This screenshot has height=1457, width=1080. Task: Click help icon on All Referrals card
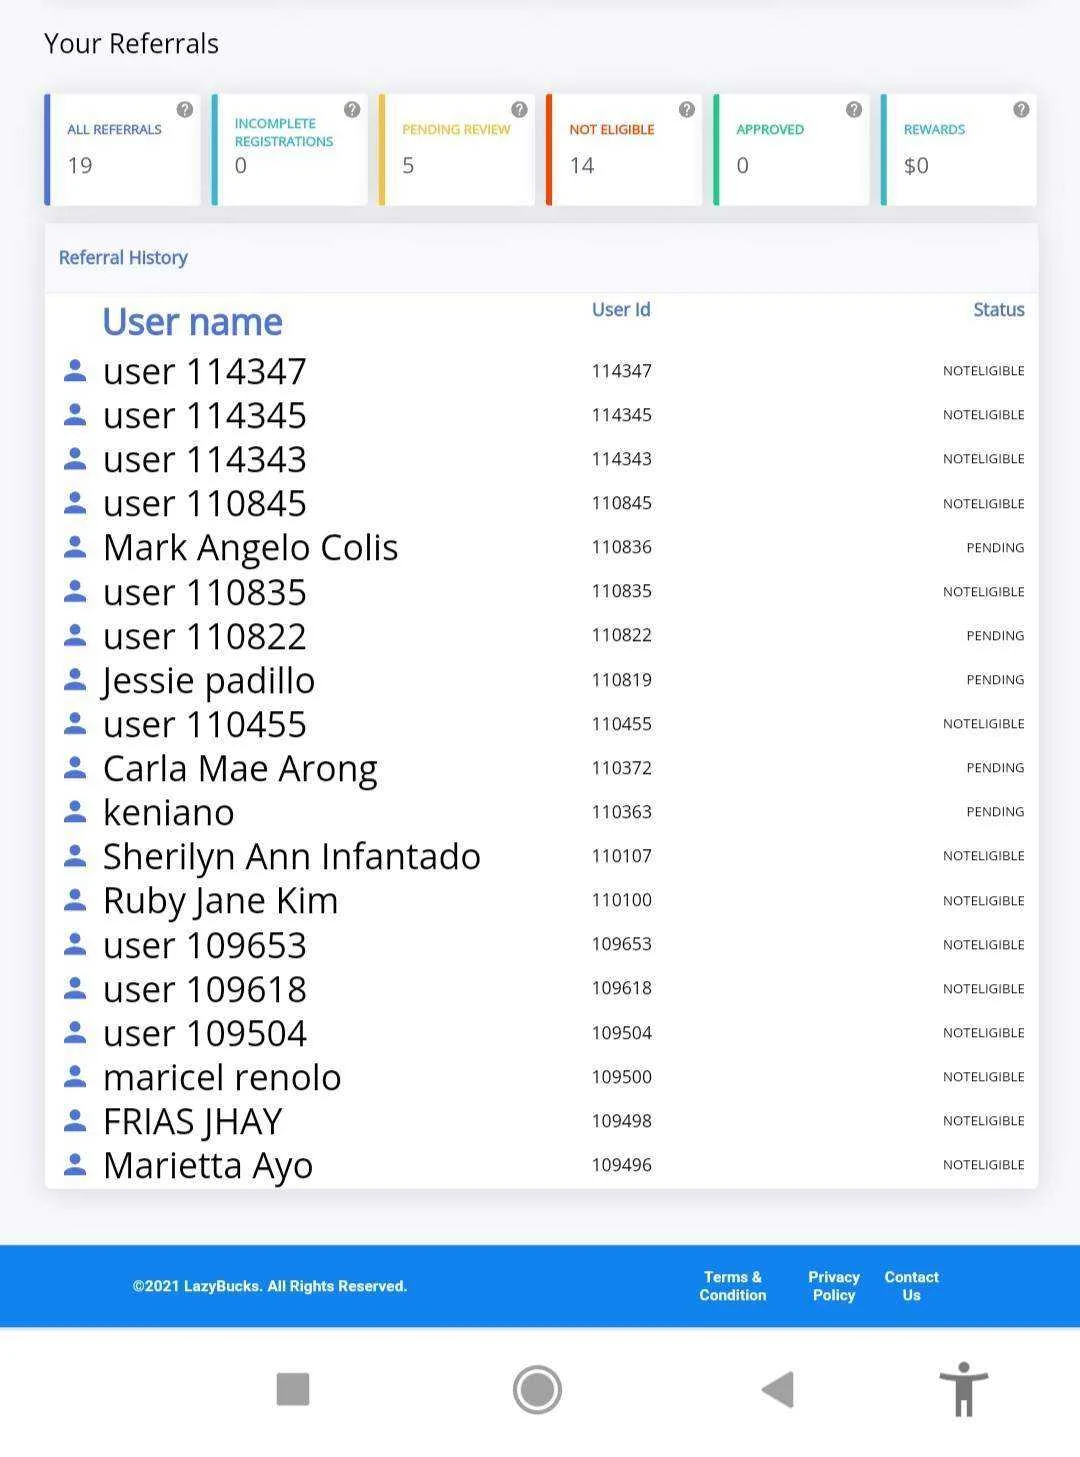pos(185,110)
